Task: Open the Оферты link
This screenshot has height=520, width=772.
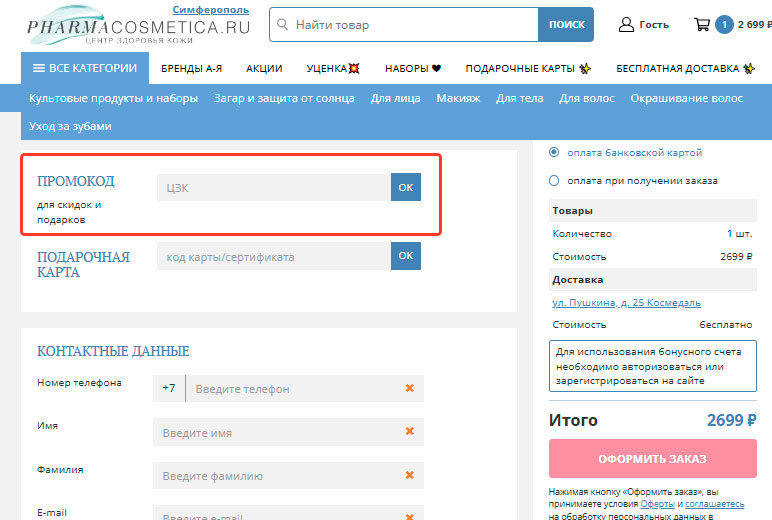Action: (x=657, y=504)
